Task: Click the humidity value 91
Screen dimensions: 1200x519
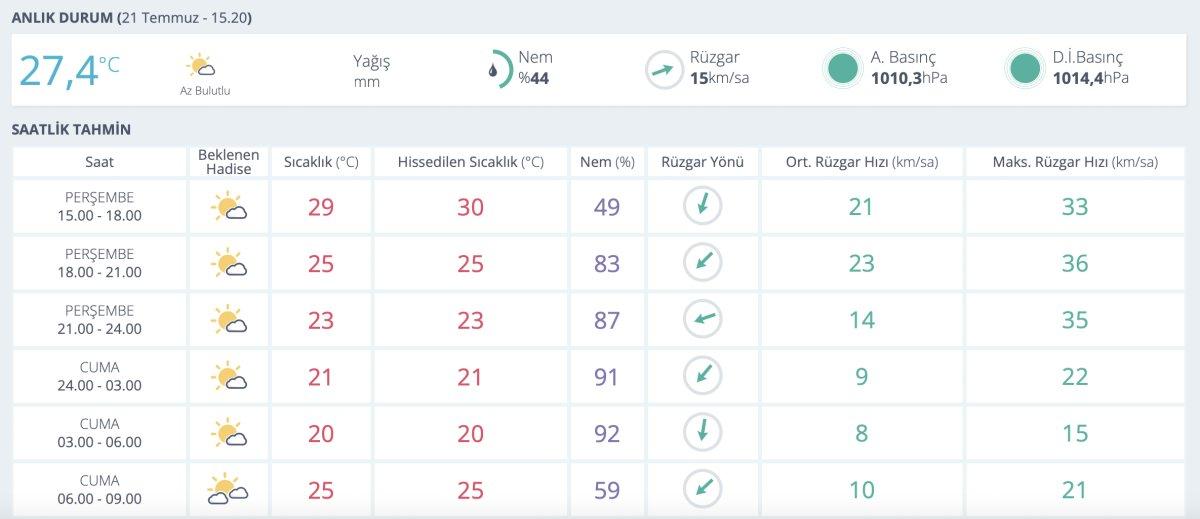Action: 607,377
